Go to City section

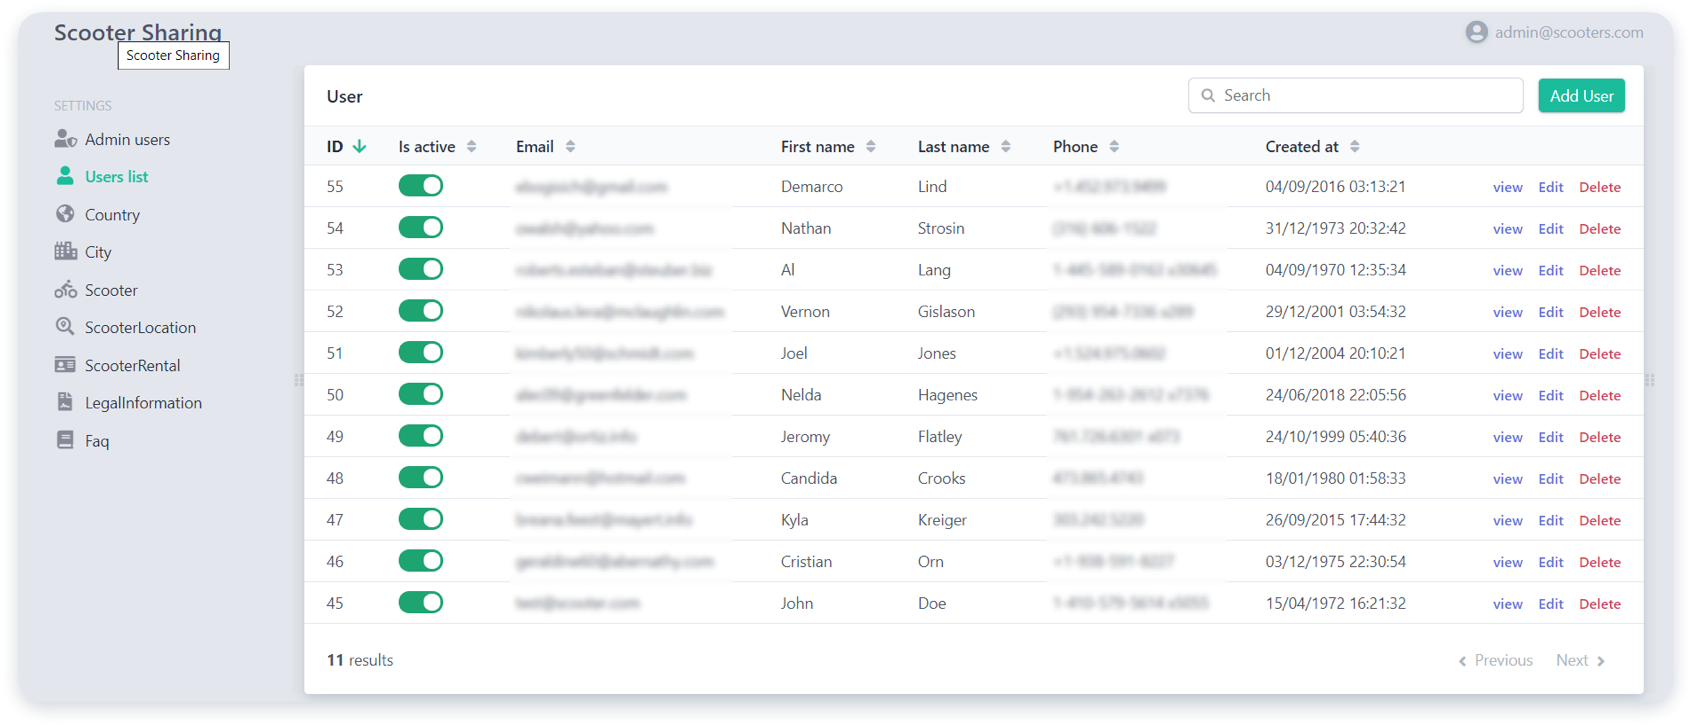point(98,252)
